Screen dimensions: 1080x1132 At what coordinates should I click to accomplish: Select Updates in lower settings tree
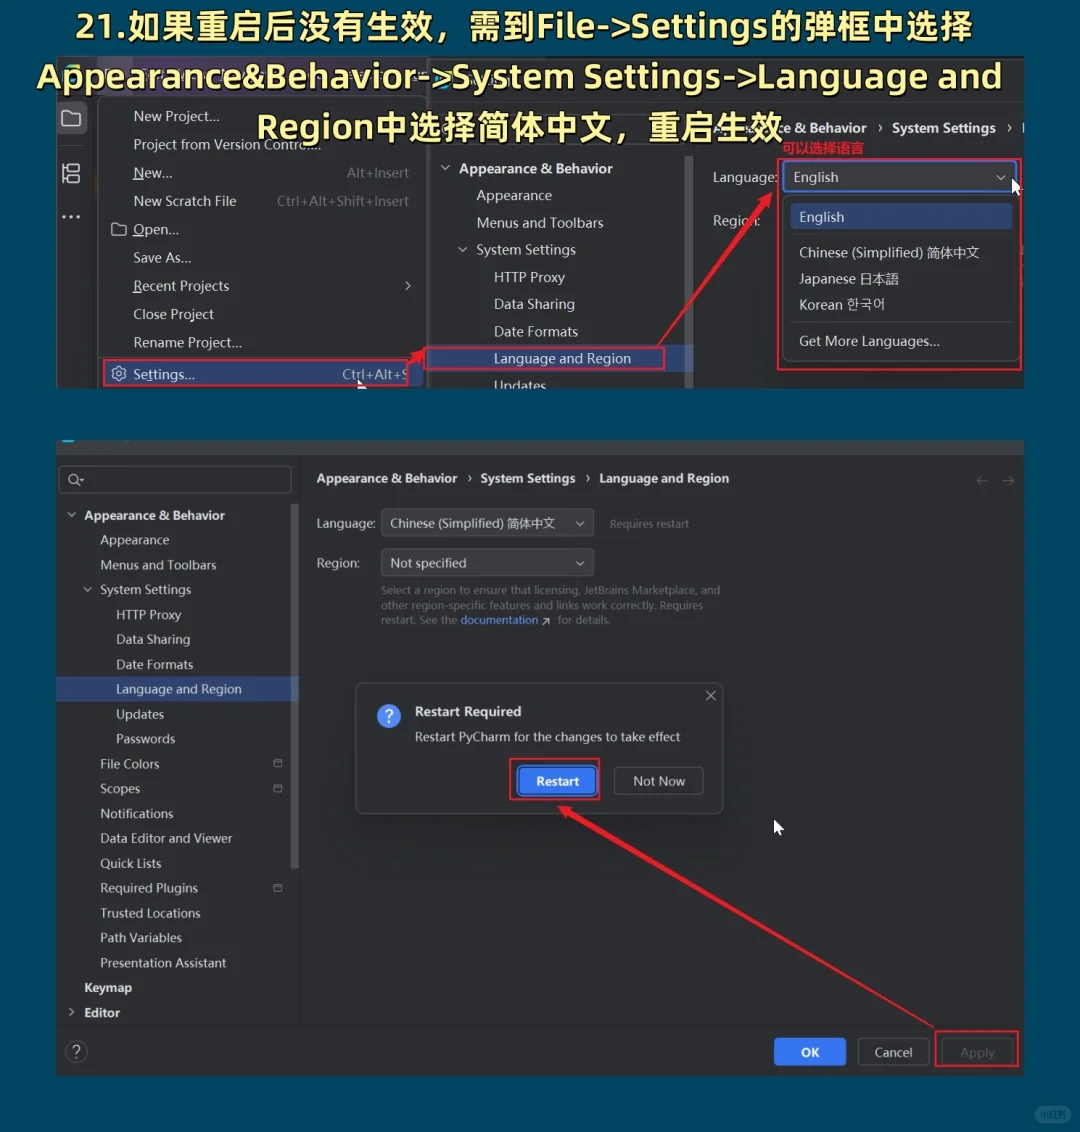pos(140,714)
